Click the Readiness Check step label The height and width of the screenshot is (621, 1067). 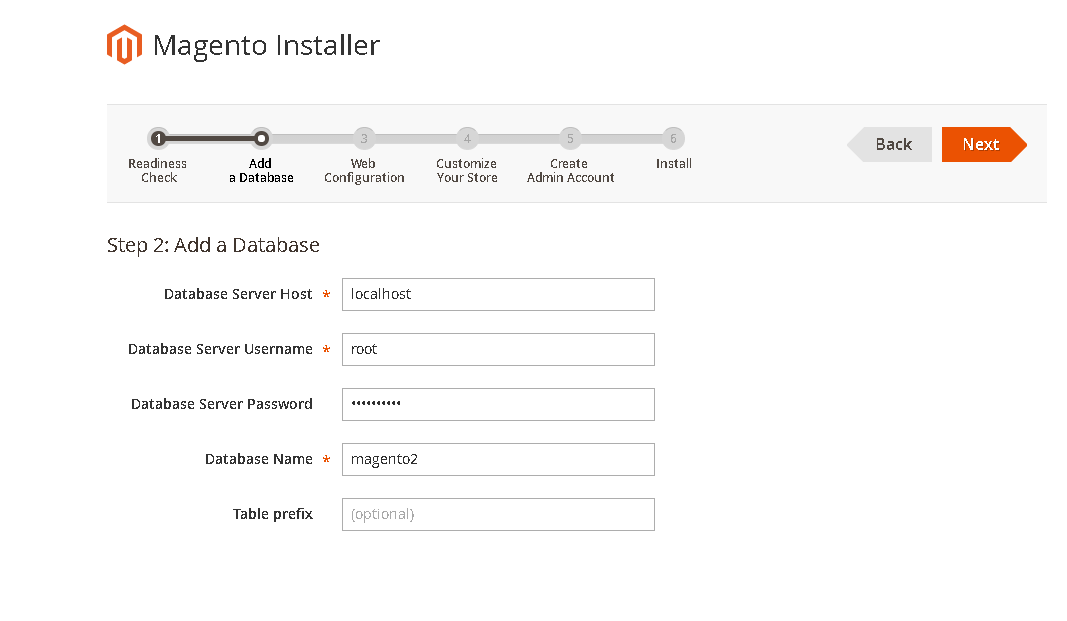pyautogui.click(x=158, y=171)
